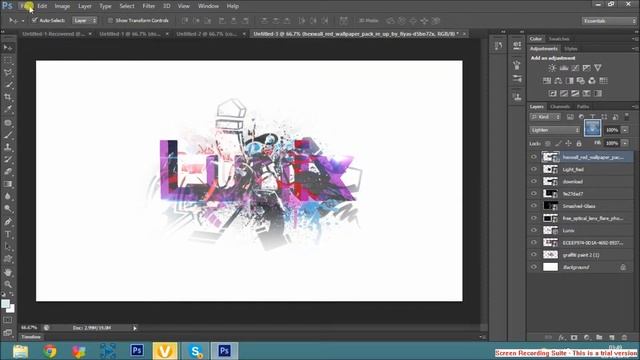Open Chrome from the taskbar
Screen dimensions: 640x360
(x=50, y=351)
